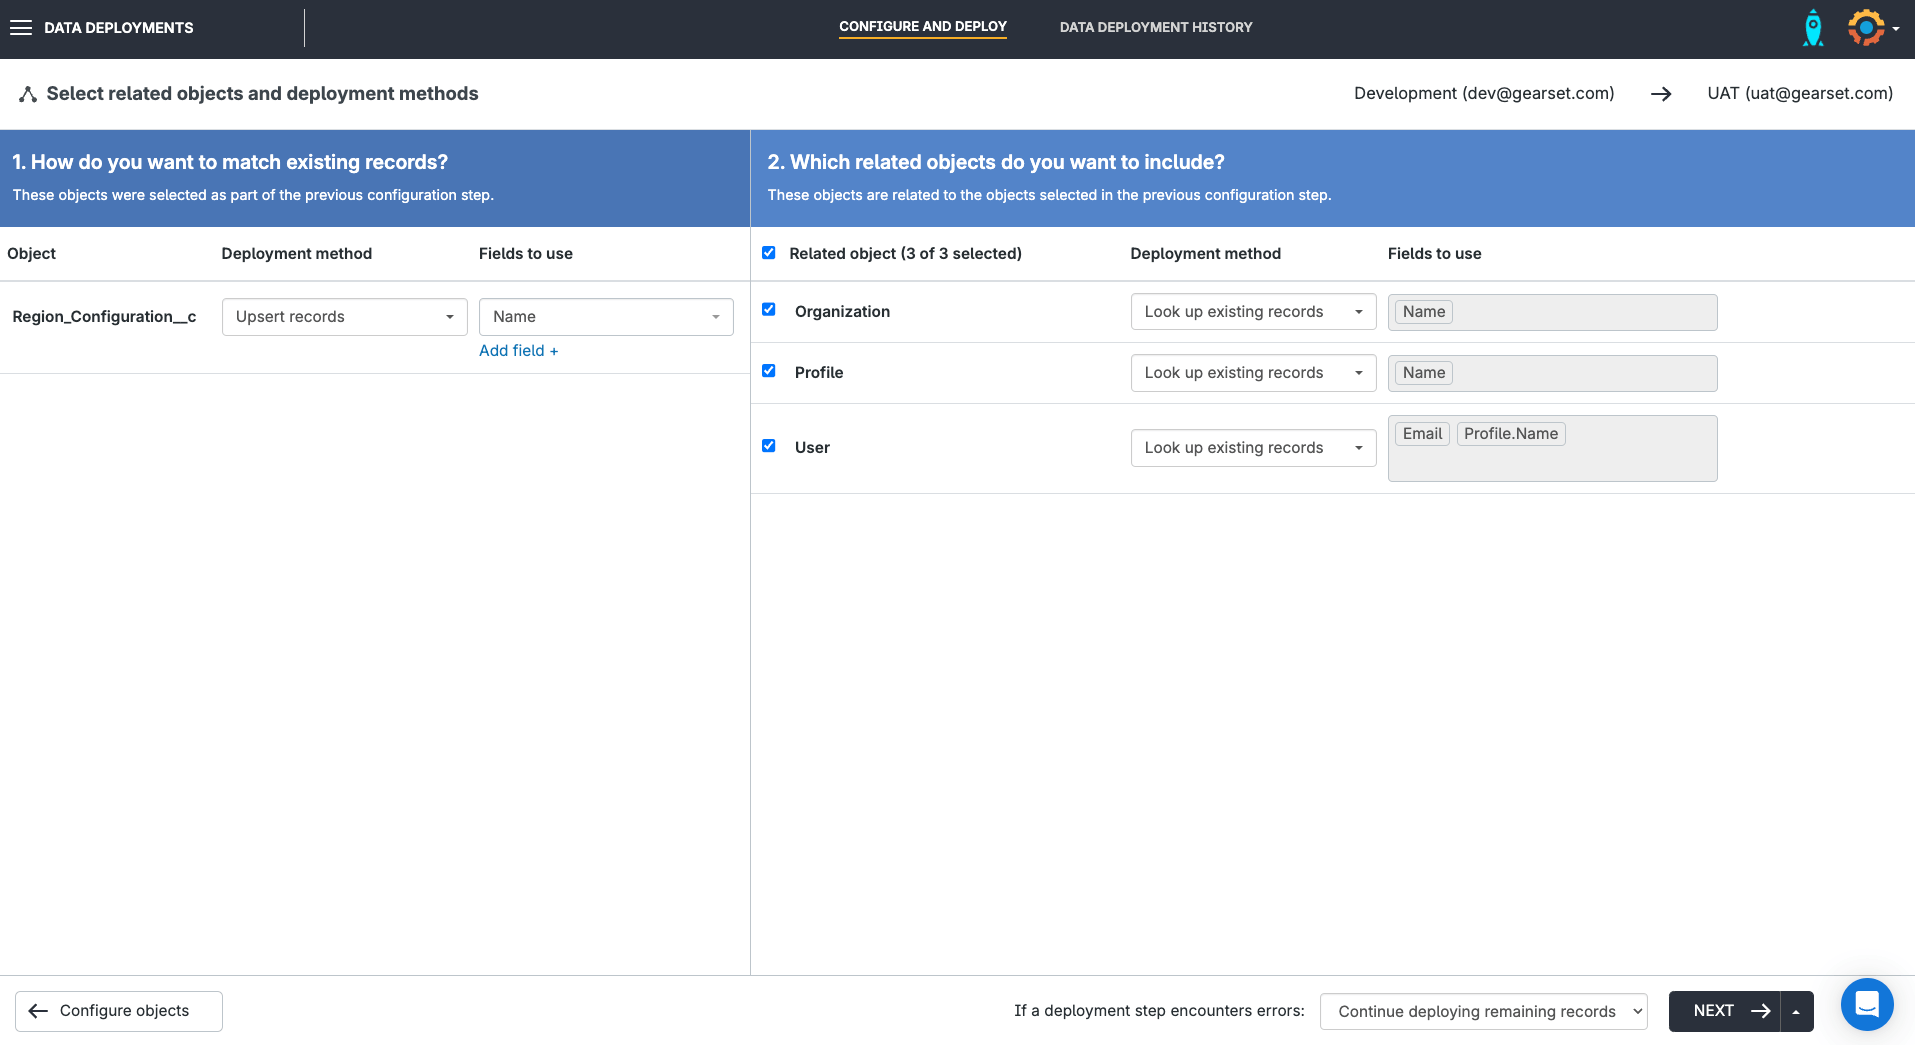Viewport: 1915px width, 1045px height.
Task: Toggle the User related object checkbox
Action: pyautogui.click(x=769, y=446)
